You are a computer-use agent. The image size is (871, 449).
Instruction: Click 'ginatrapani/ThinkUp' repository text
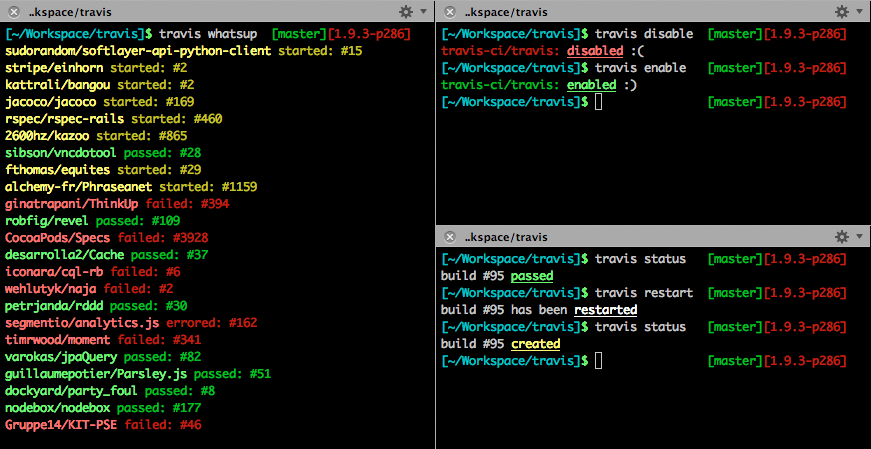(x=72, y=204)
